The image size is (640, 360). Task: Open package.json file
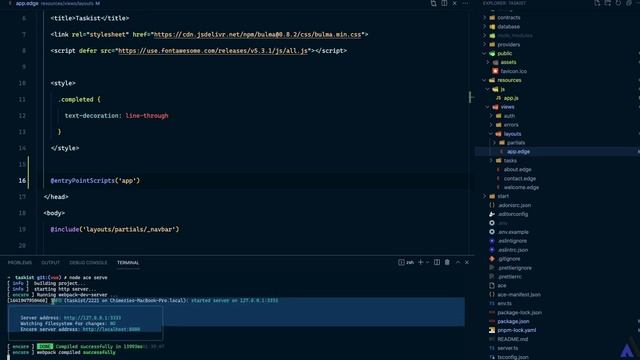[x=513, y=321]
